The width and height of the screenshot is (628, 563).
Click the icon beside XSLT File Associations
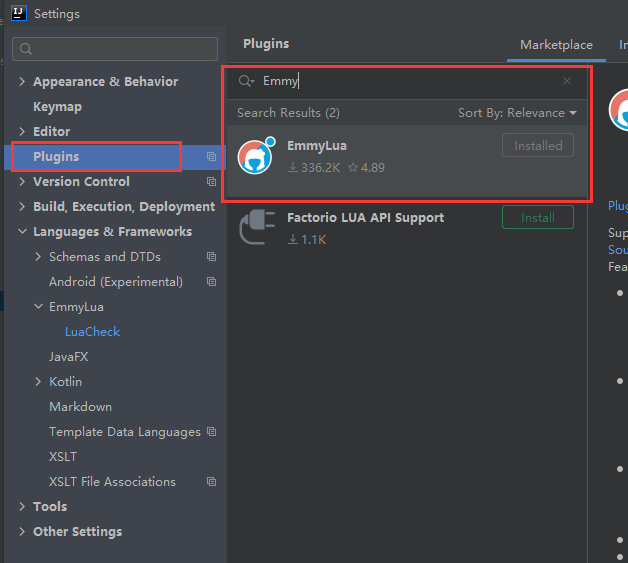click(211, 481)
